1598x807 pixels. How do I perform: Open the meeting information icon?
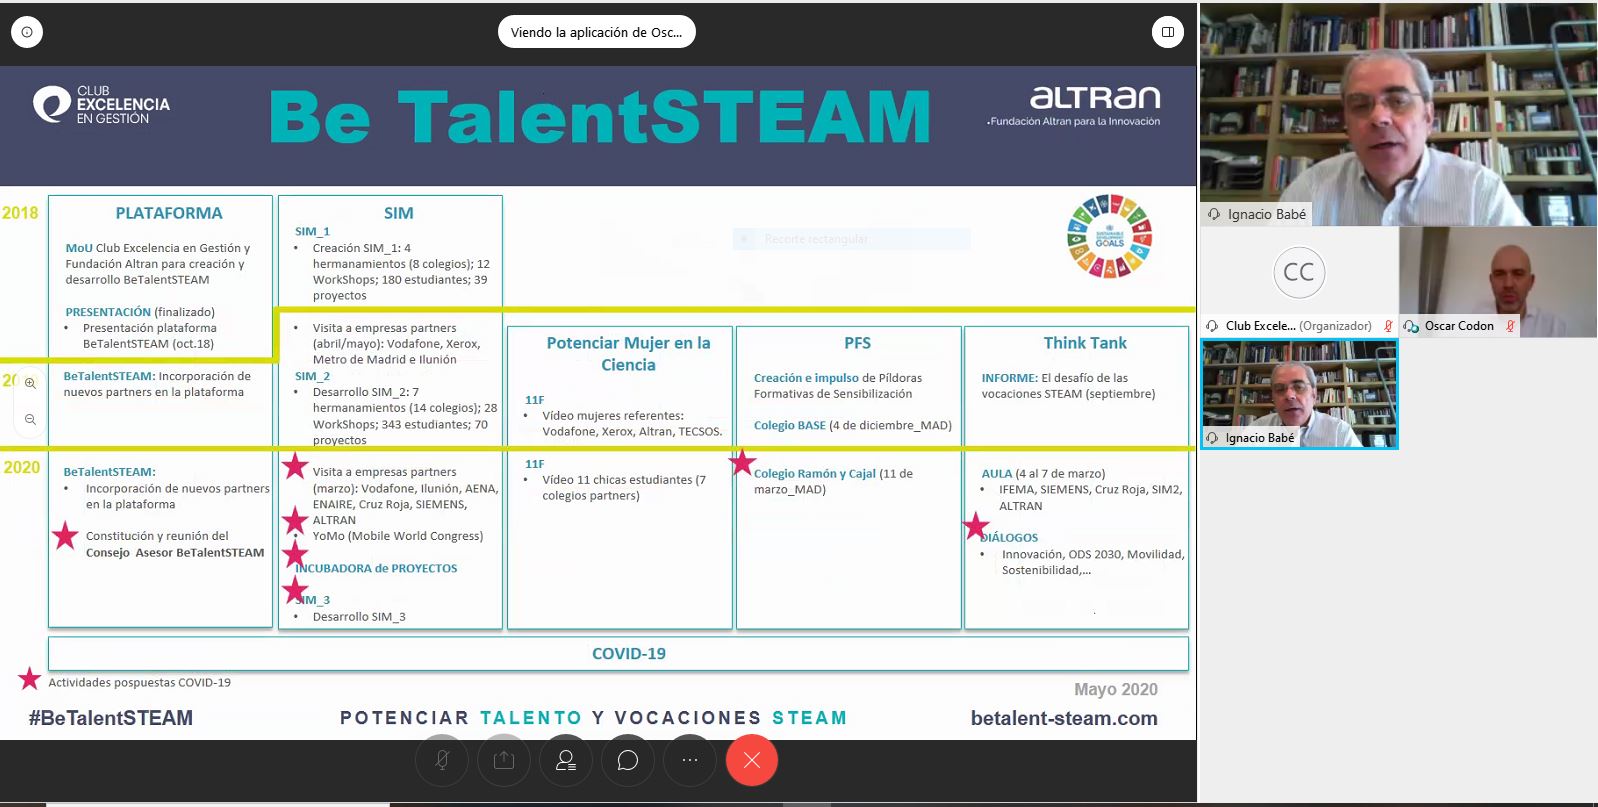[27, 32]
